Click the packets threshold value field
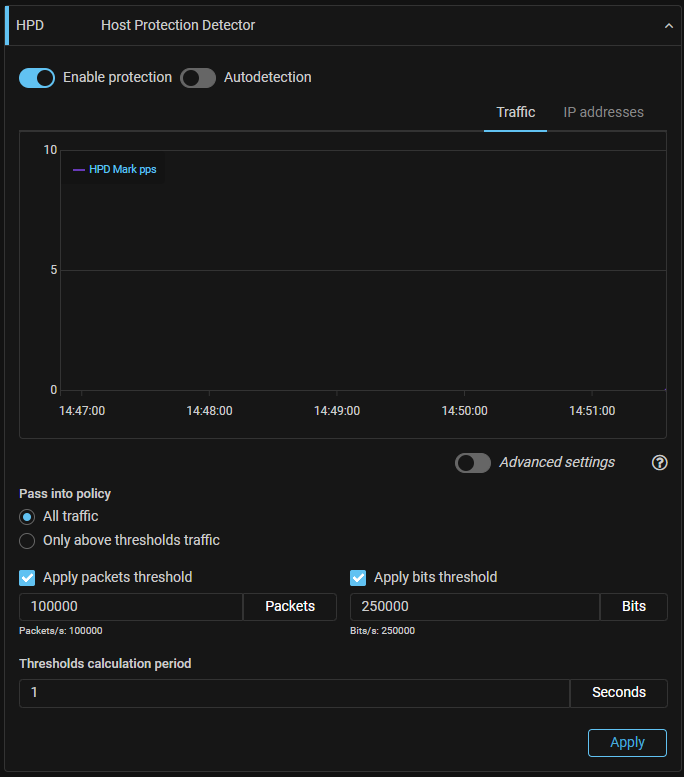This screenshot has height=777, width=684. coord(130,607)
